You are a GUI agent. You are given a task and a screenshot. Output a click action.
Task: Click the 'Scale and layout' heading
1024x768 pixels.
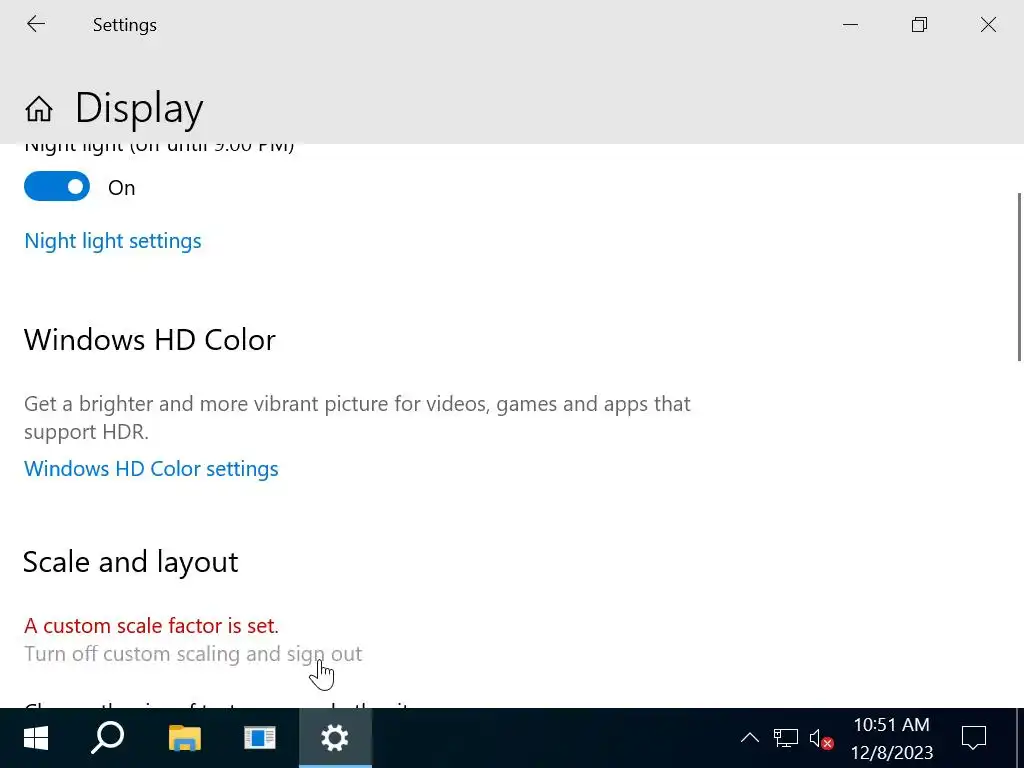[x=131, y=562]
